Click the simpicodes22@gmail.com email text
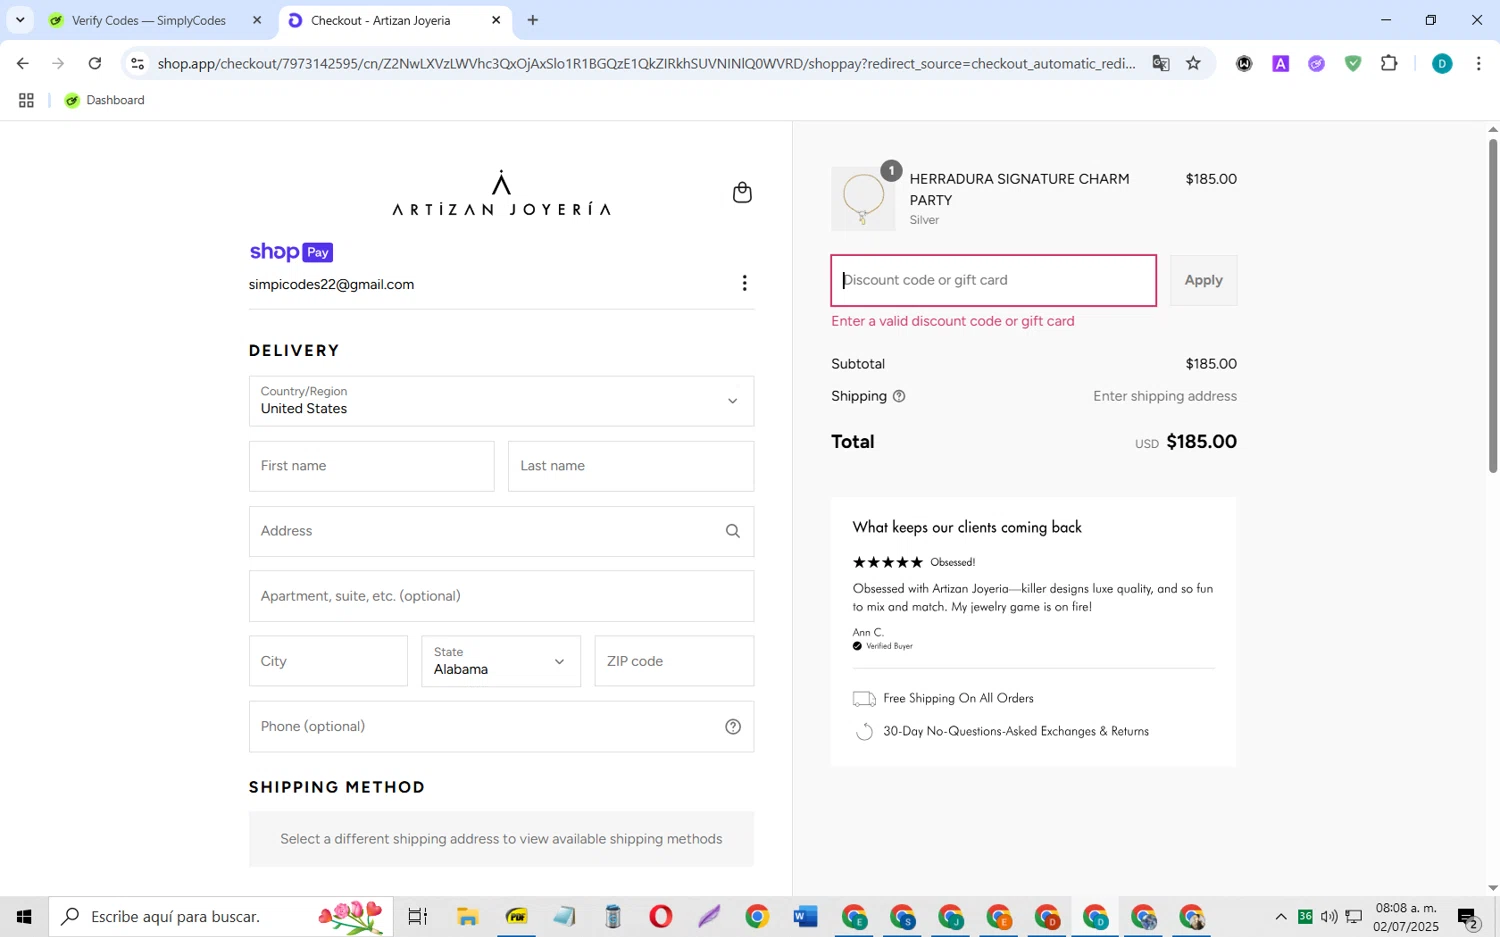The height and width of the screenshot is (937, 1500). point(332,285)
